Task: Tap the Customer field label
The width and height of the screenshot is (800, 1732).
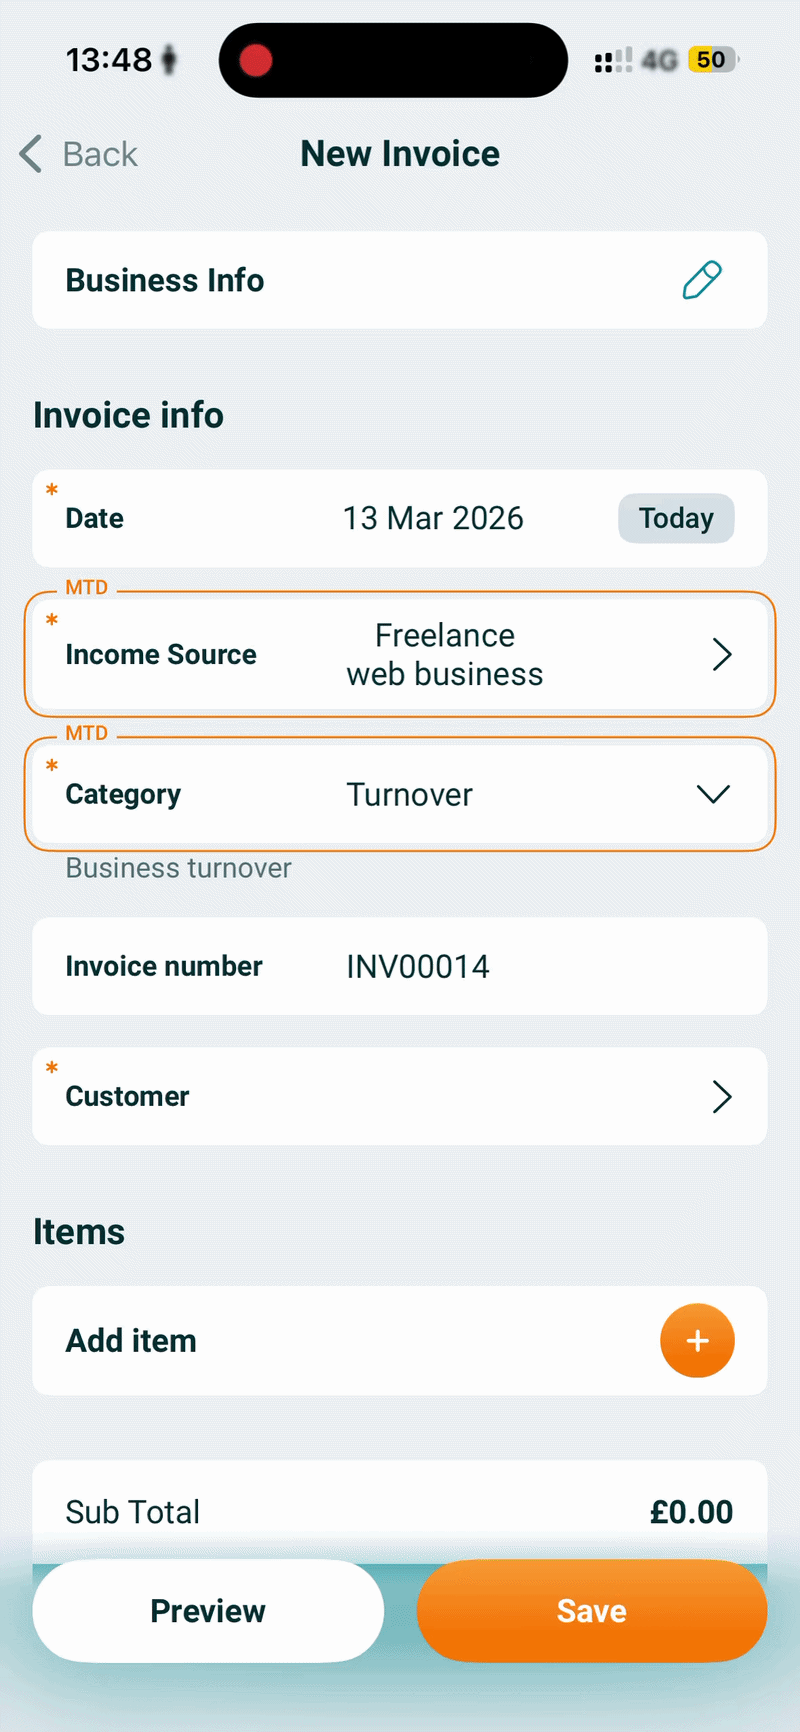Action: [127, 1096]
